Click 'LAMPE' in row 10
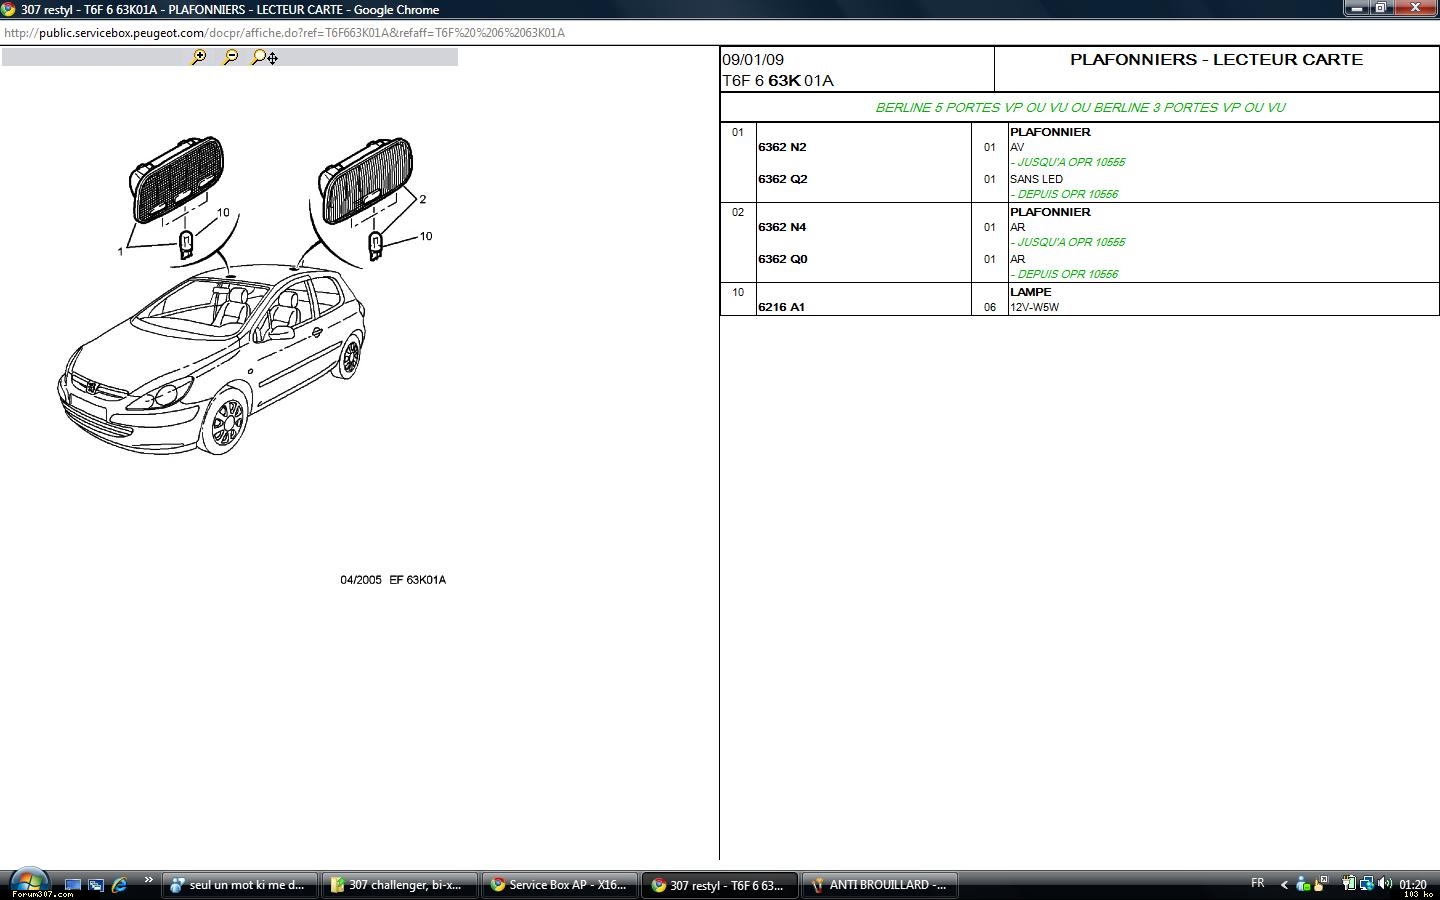The image size is (1440, 900). (x=1030, y=292)
